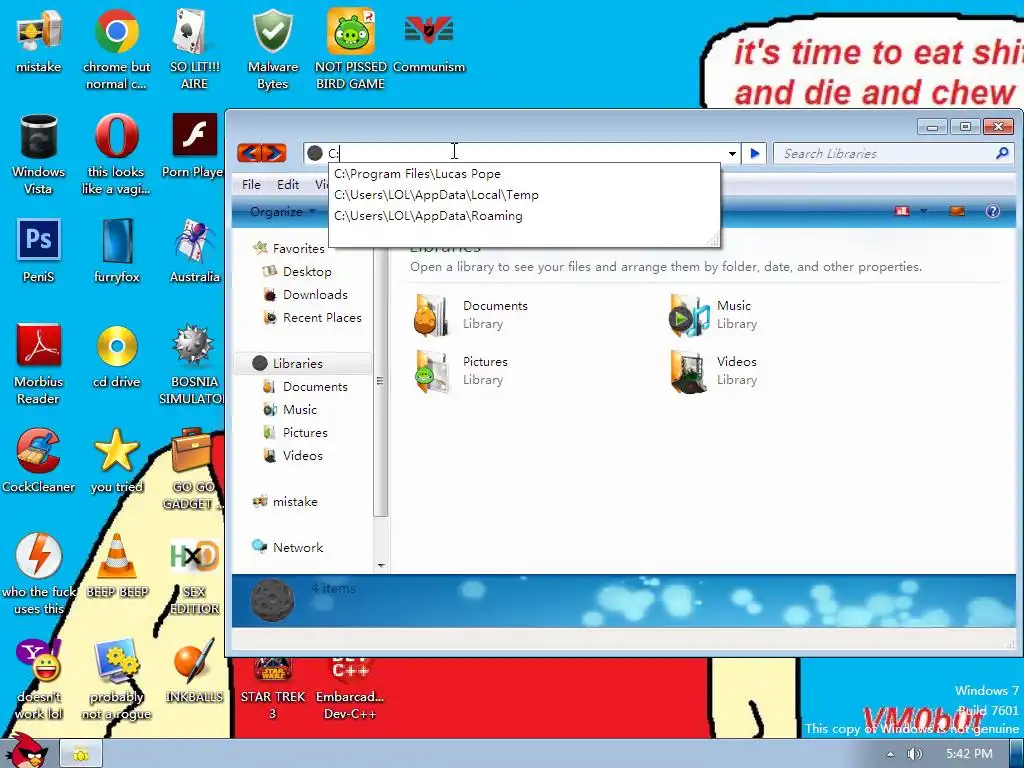
Task: Expand the address bar history dropdown arrow
Action: coord(732,154)
